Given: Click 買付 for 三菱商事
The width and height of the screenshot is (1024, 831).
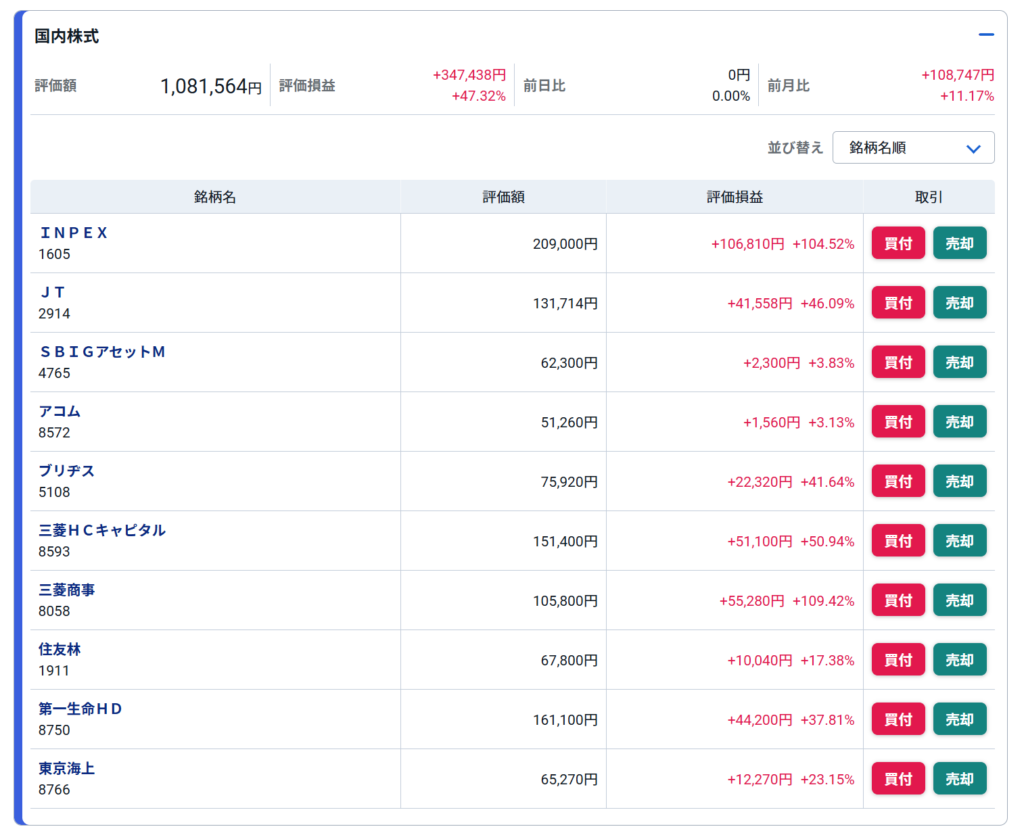Looking at the screenshot, I should click(898, 600).
